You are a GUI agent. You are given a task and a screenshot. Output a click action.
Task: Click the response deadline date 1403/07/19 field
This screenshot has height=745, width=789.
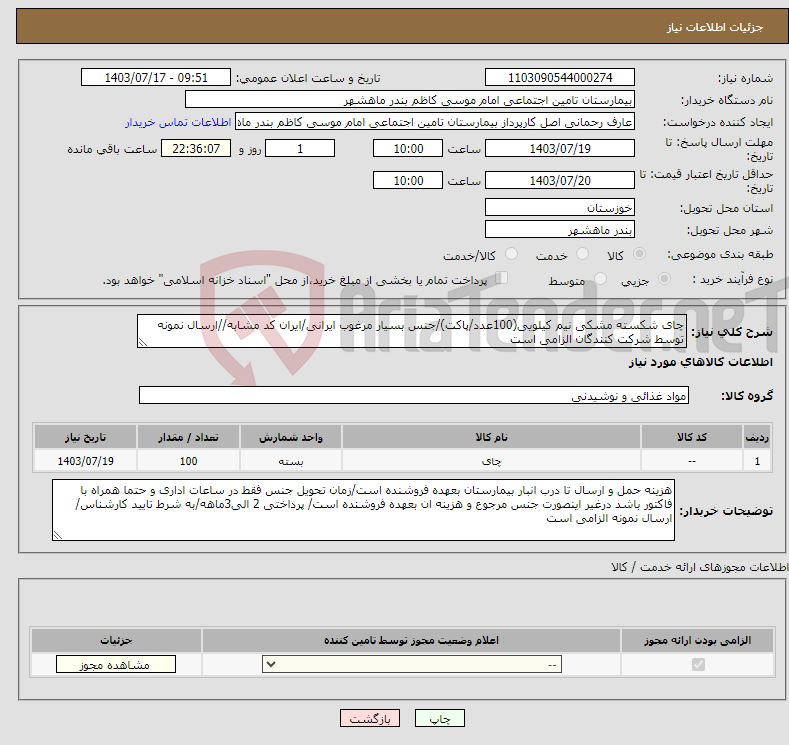point(560,148)
